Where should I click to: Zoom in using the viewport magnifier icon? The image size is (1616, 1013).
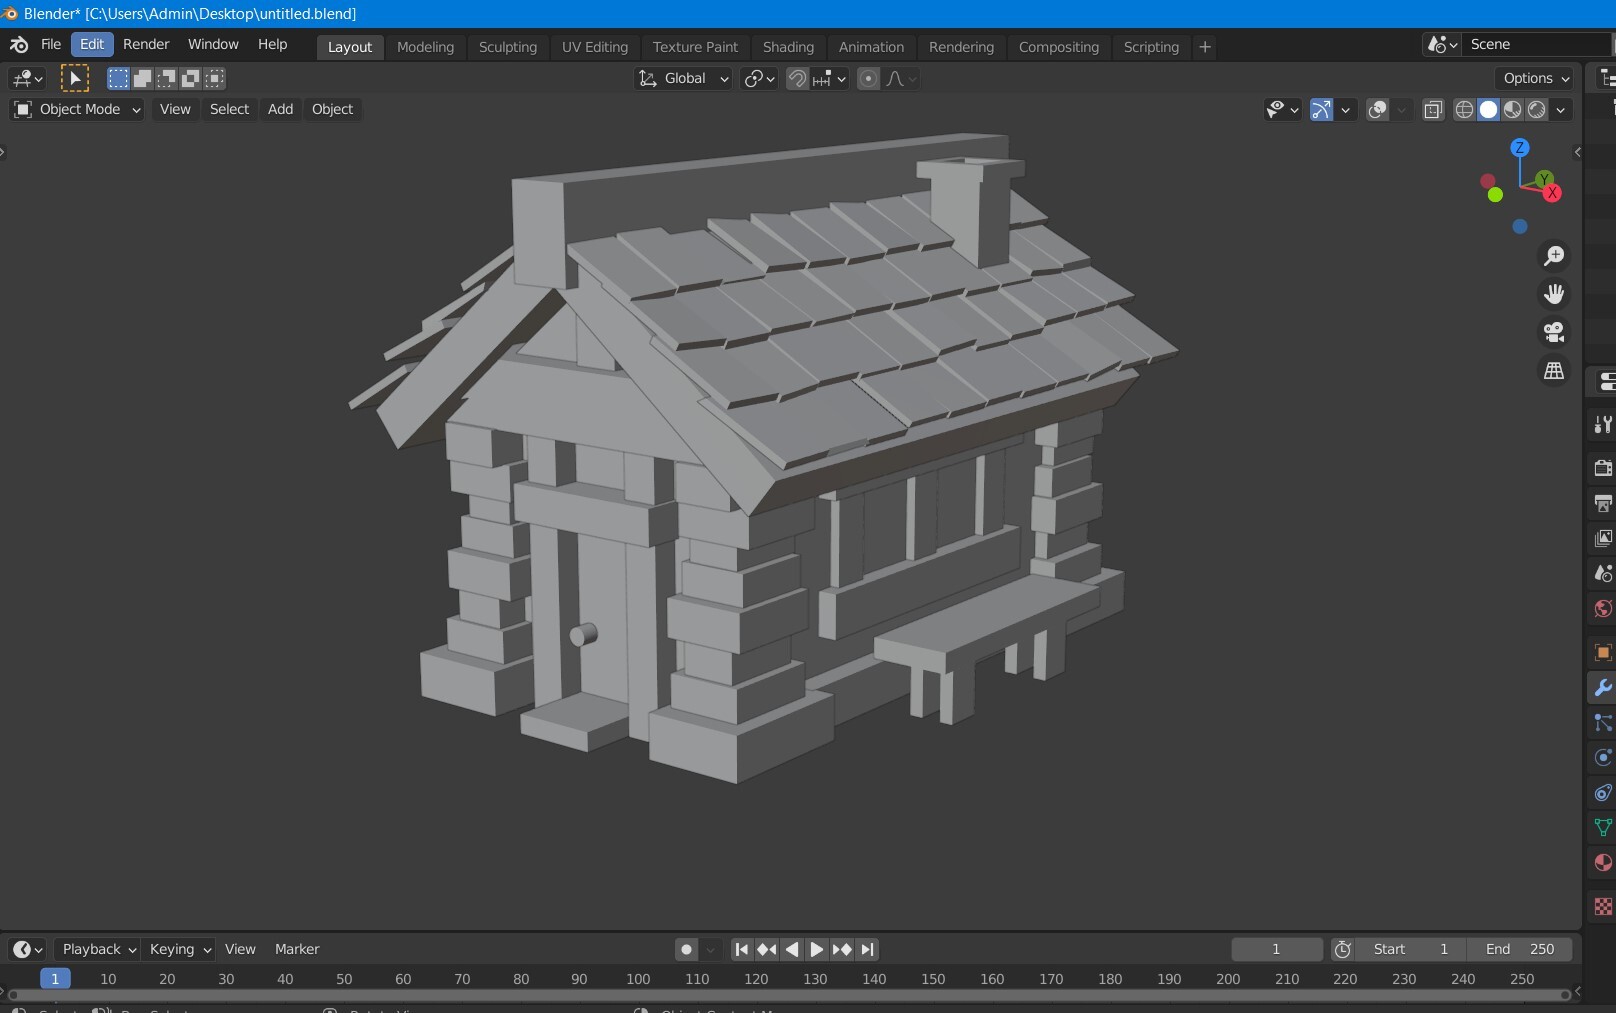pos(1554,256)
